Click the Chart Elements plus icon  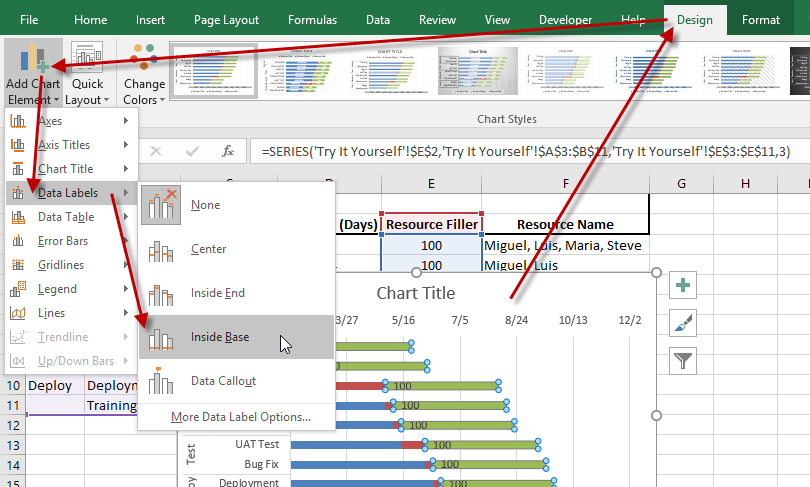pyautogui.click(x=684, y=285)
